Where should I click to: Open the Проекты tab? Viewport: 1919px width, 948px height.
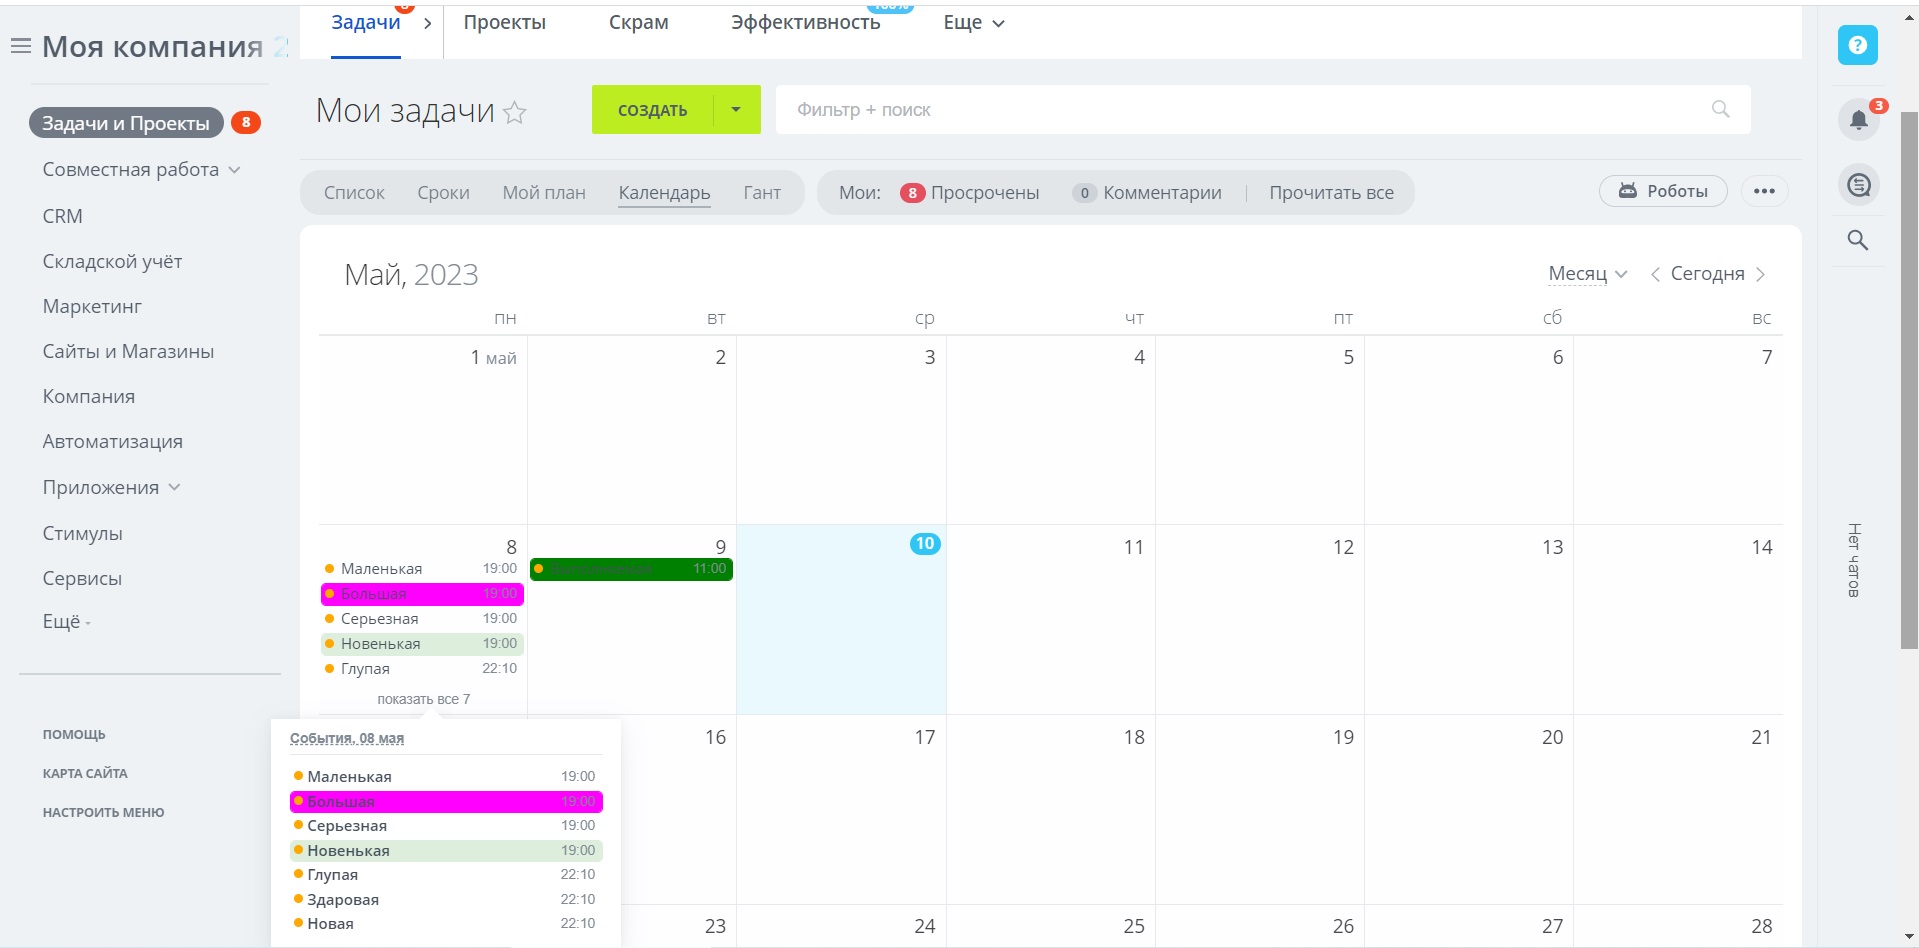pyautogui.click(x=504, y=23)
